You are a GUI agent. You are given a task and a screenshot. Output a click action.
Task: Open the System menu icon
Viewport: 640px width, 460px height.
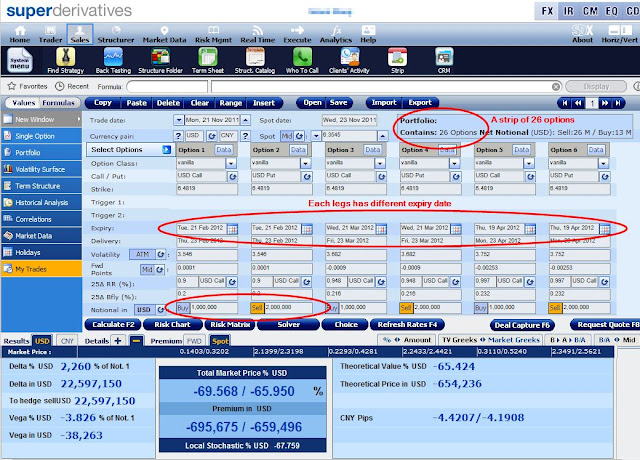coord(20,60)
